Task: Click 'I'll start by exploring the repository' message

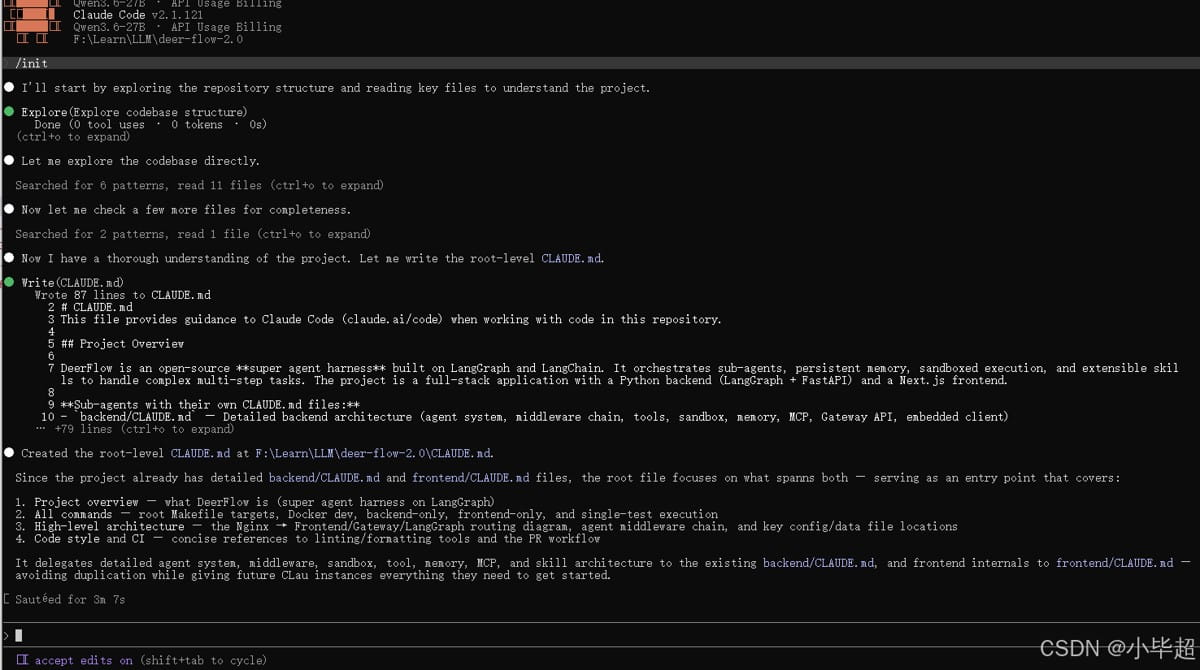Action: pos(335,88)
